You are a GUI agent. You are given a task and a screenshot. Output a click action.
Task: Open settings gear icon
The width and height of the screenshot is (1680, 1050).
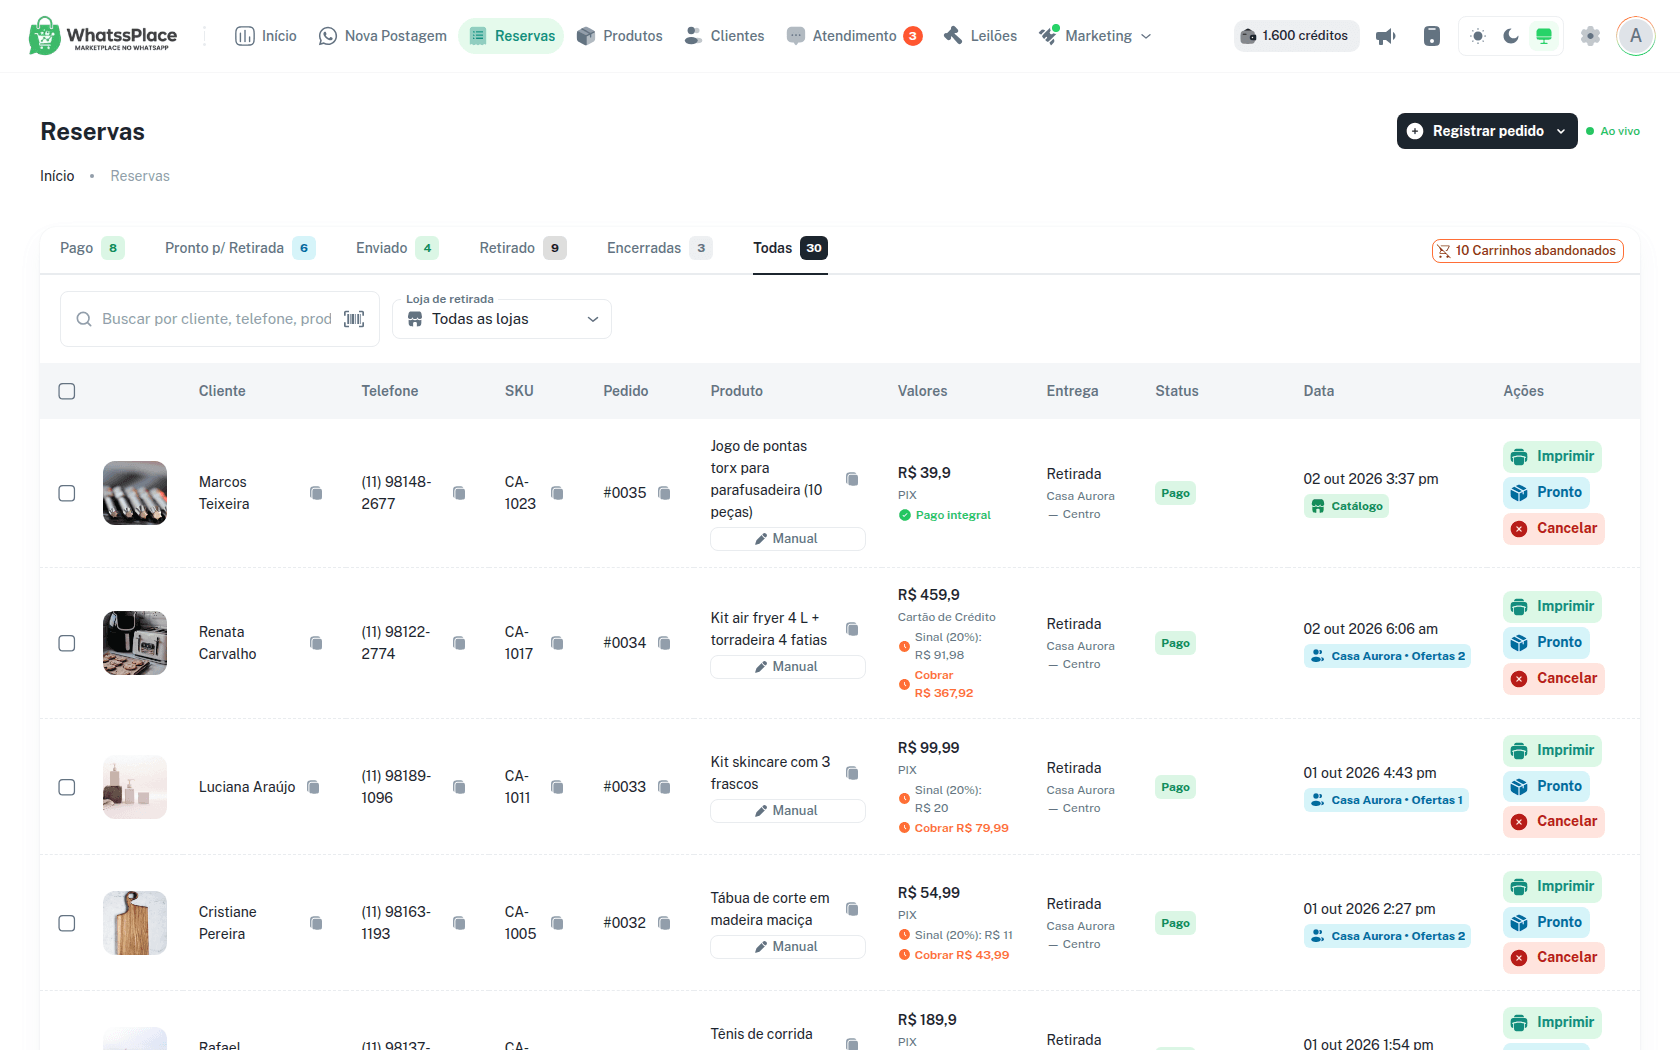(x=1590, y=36)
